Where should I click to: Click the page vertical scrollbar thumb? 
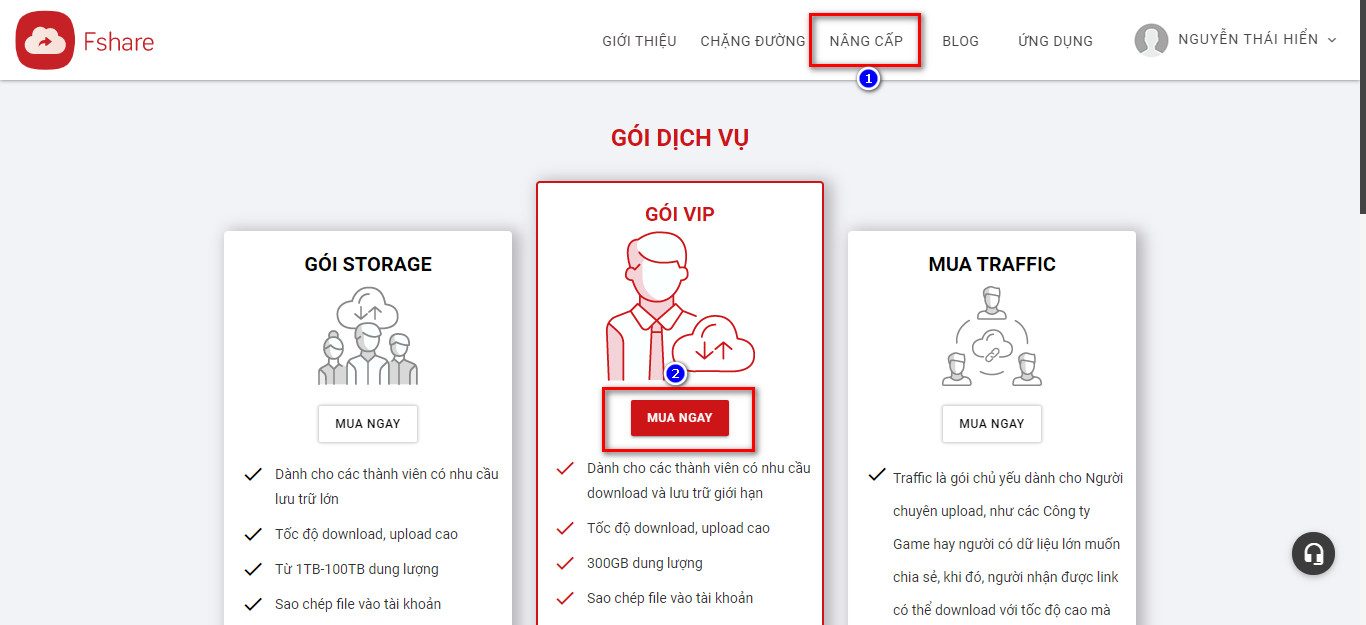tap(1360, 107)
